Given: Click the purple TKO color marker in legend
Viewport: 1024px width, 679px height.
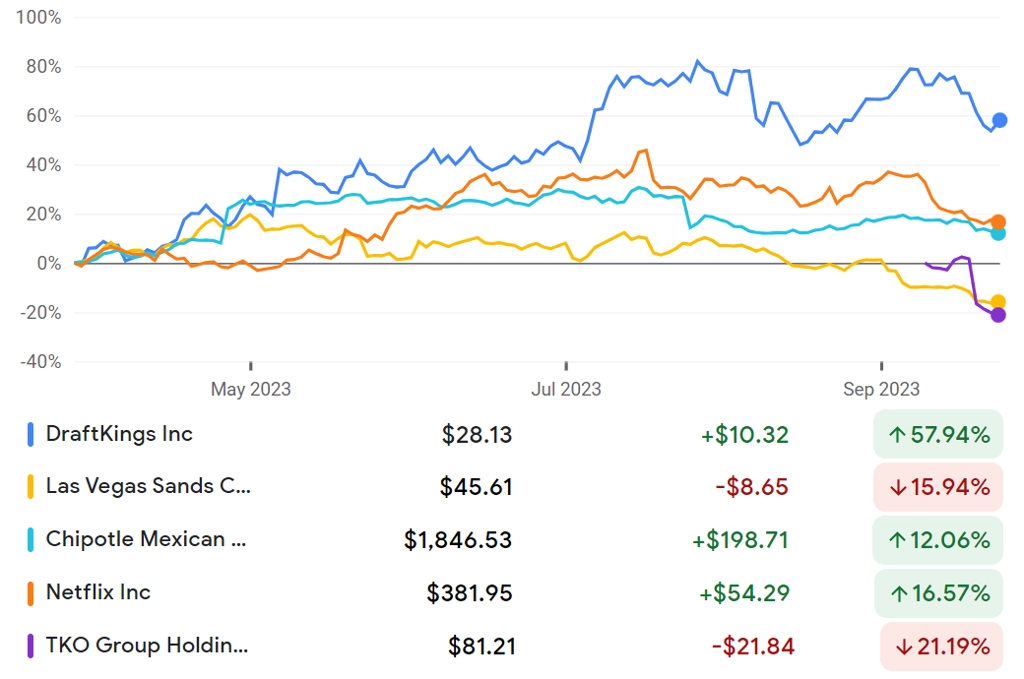Looking at the screenshot, I should click(30, 646).
